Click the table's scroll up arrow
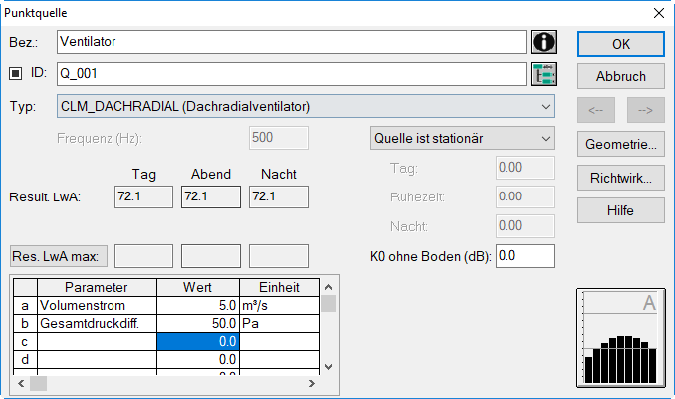 [x=328, y=287]
